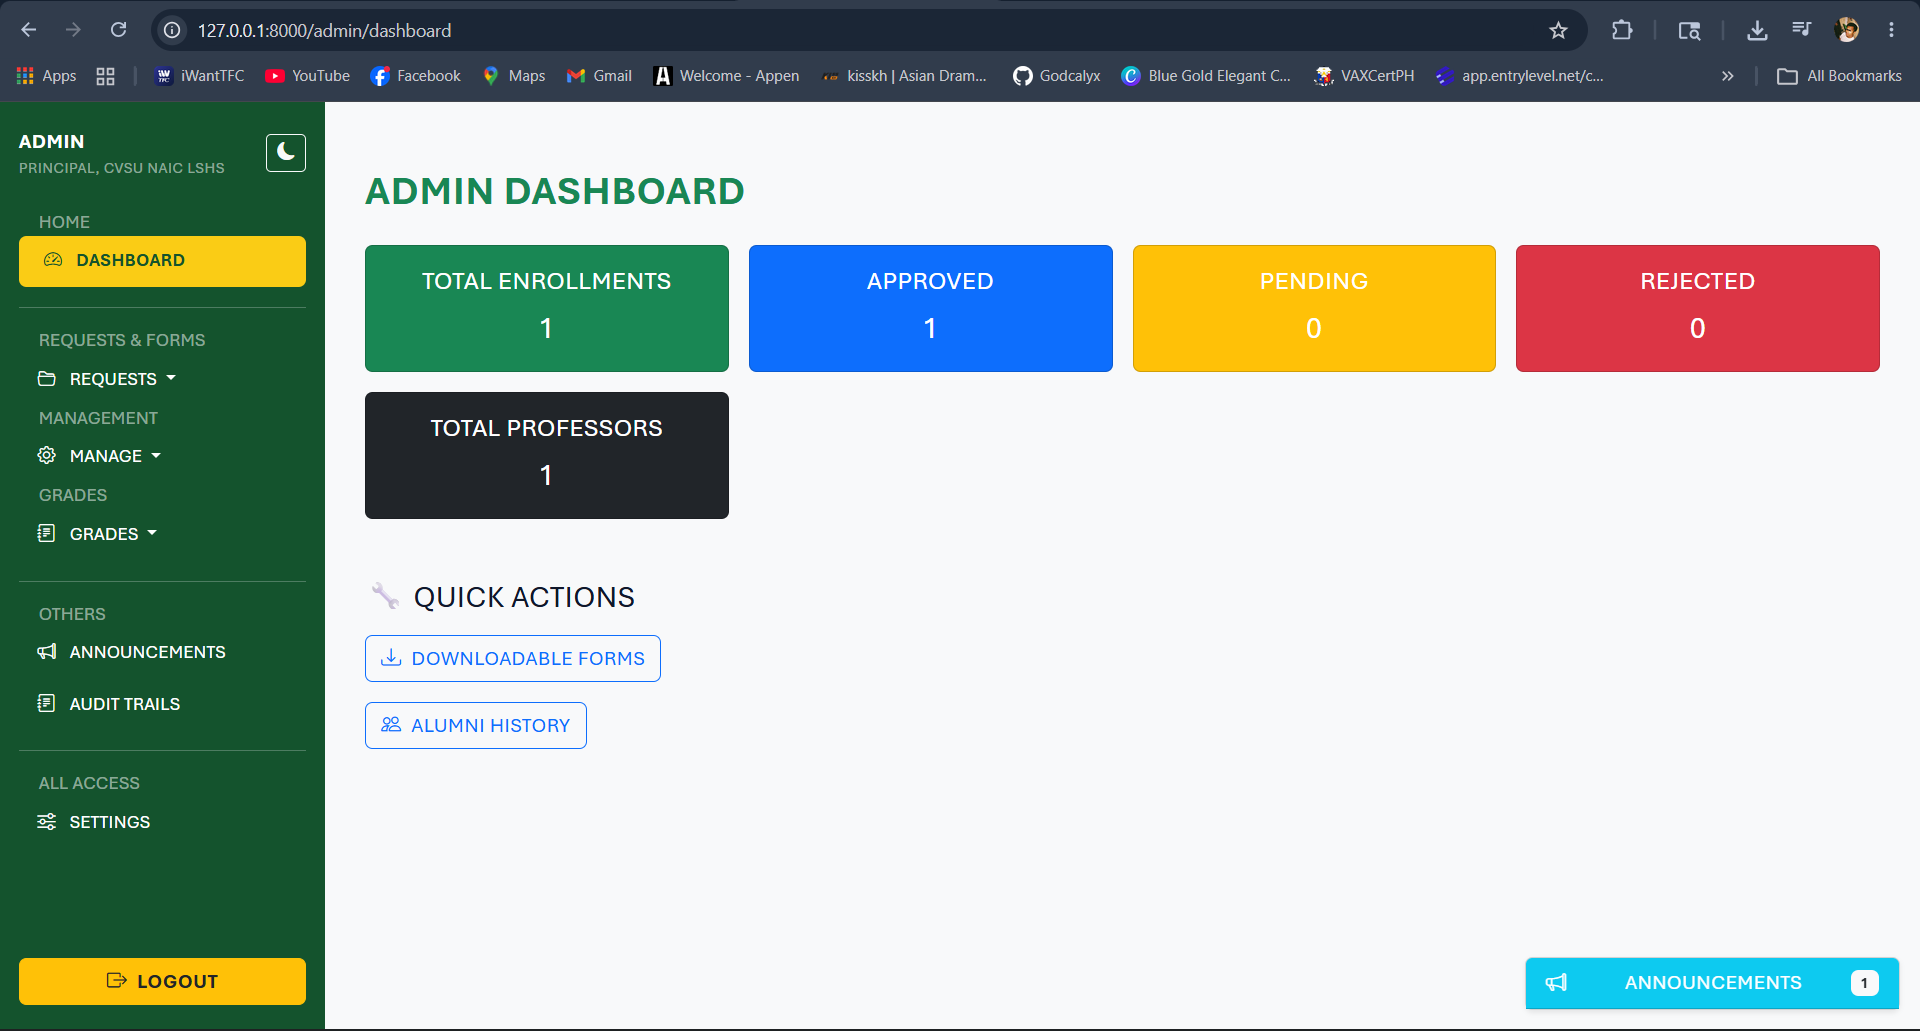Click the megaphone icon on floating Announcements bar
Screen dimensions: 1920x1031
[1557, 983]
